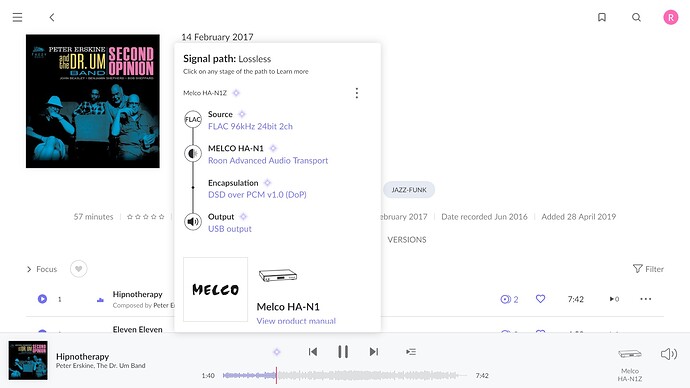Toggle the heart favorite filter near Focus
Screen dimensions: 690x388
(x=78, y=269)
